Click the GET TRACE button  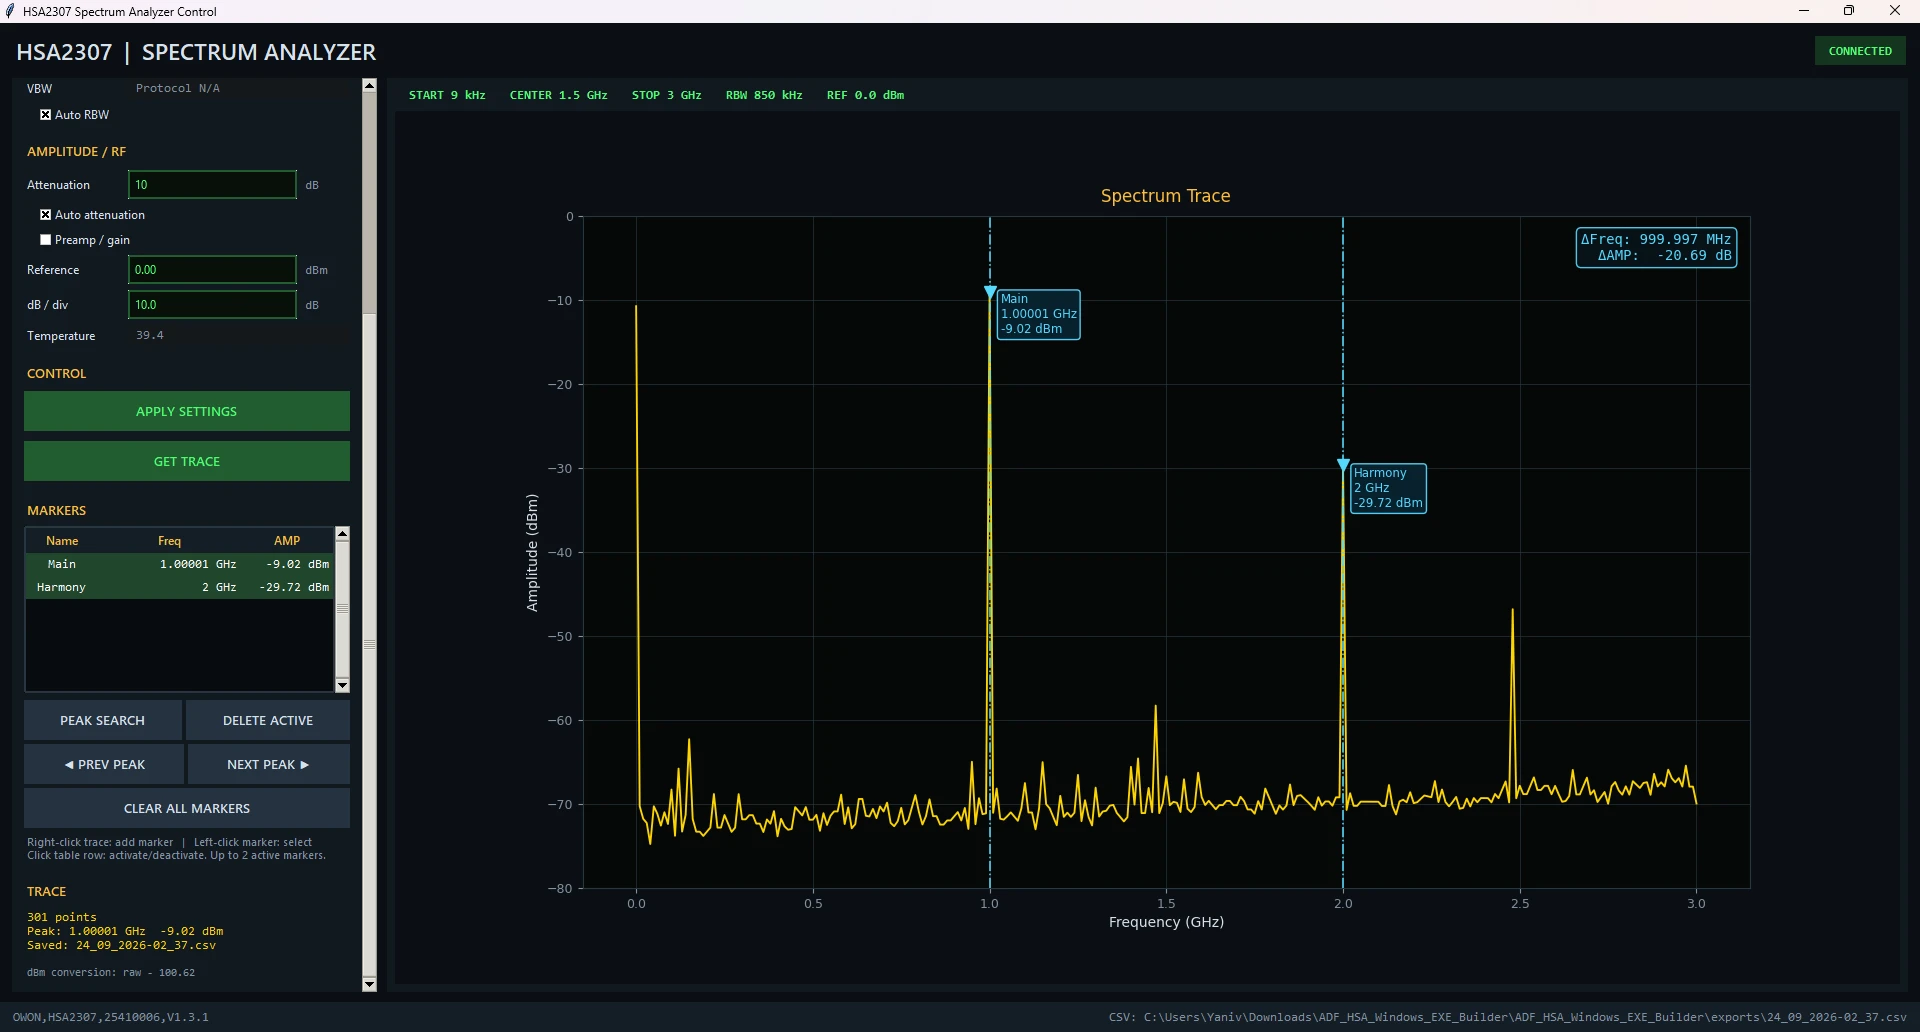pyautogui.click(x=187, y=461)
